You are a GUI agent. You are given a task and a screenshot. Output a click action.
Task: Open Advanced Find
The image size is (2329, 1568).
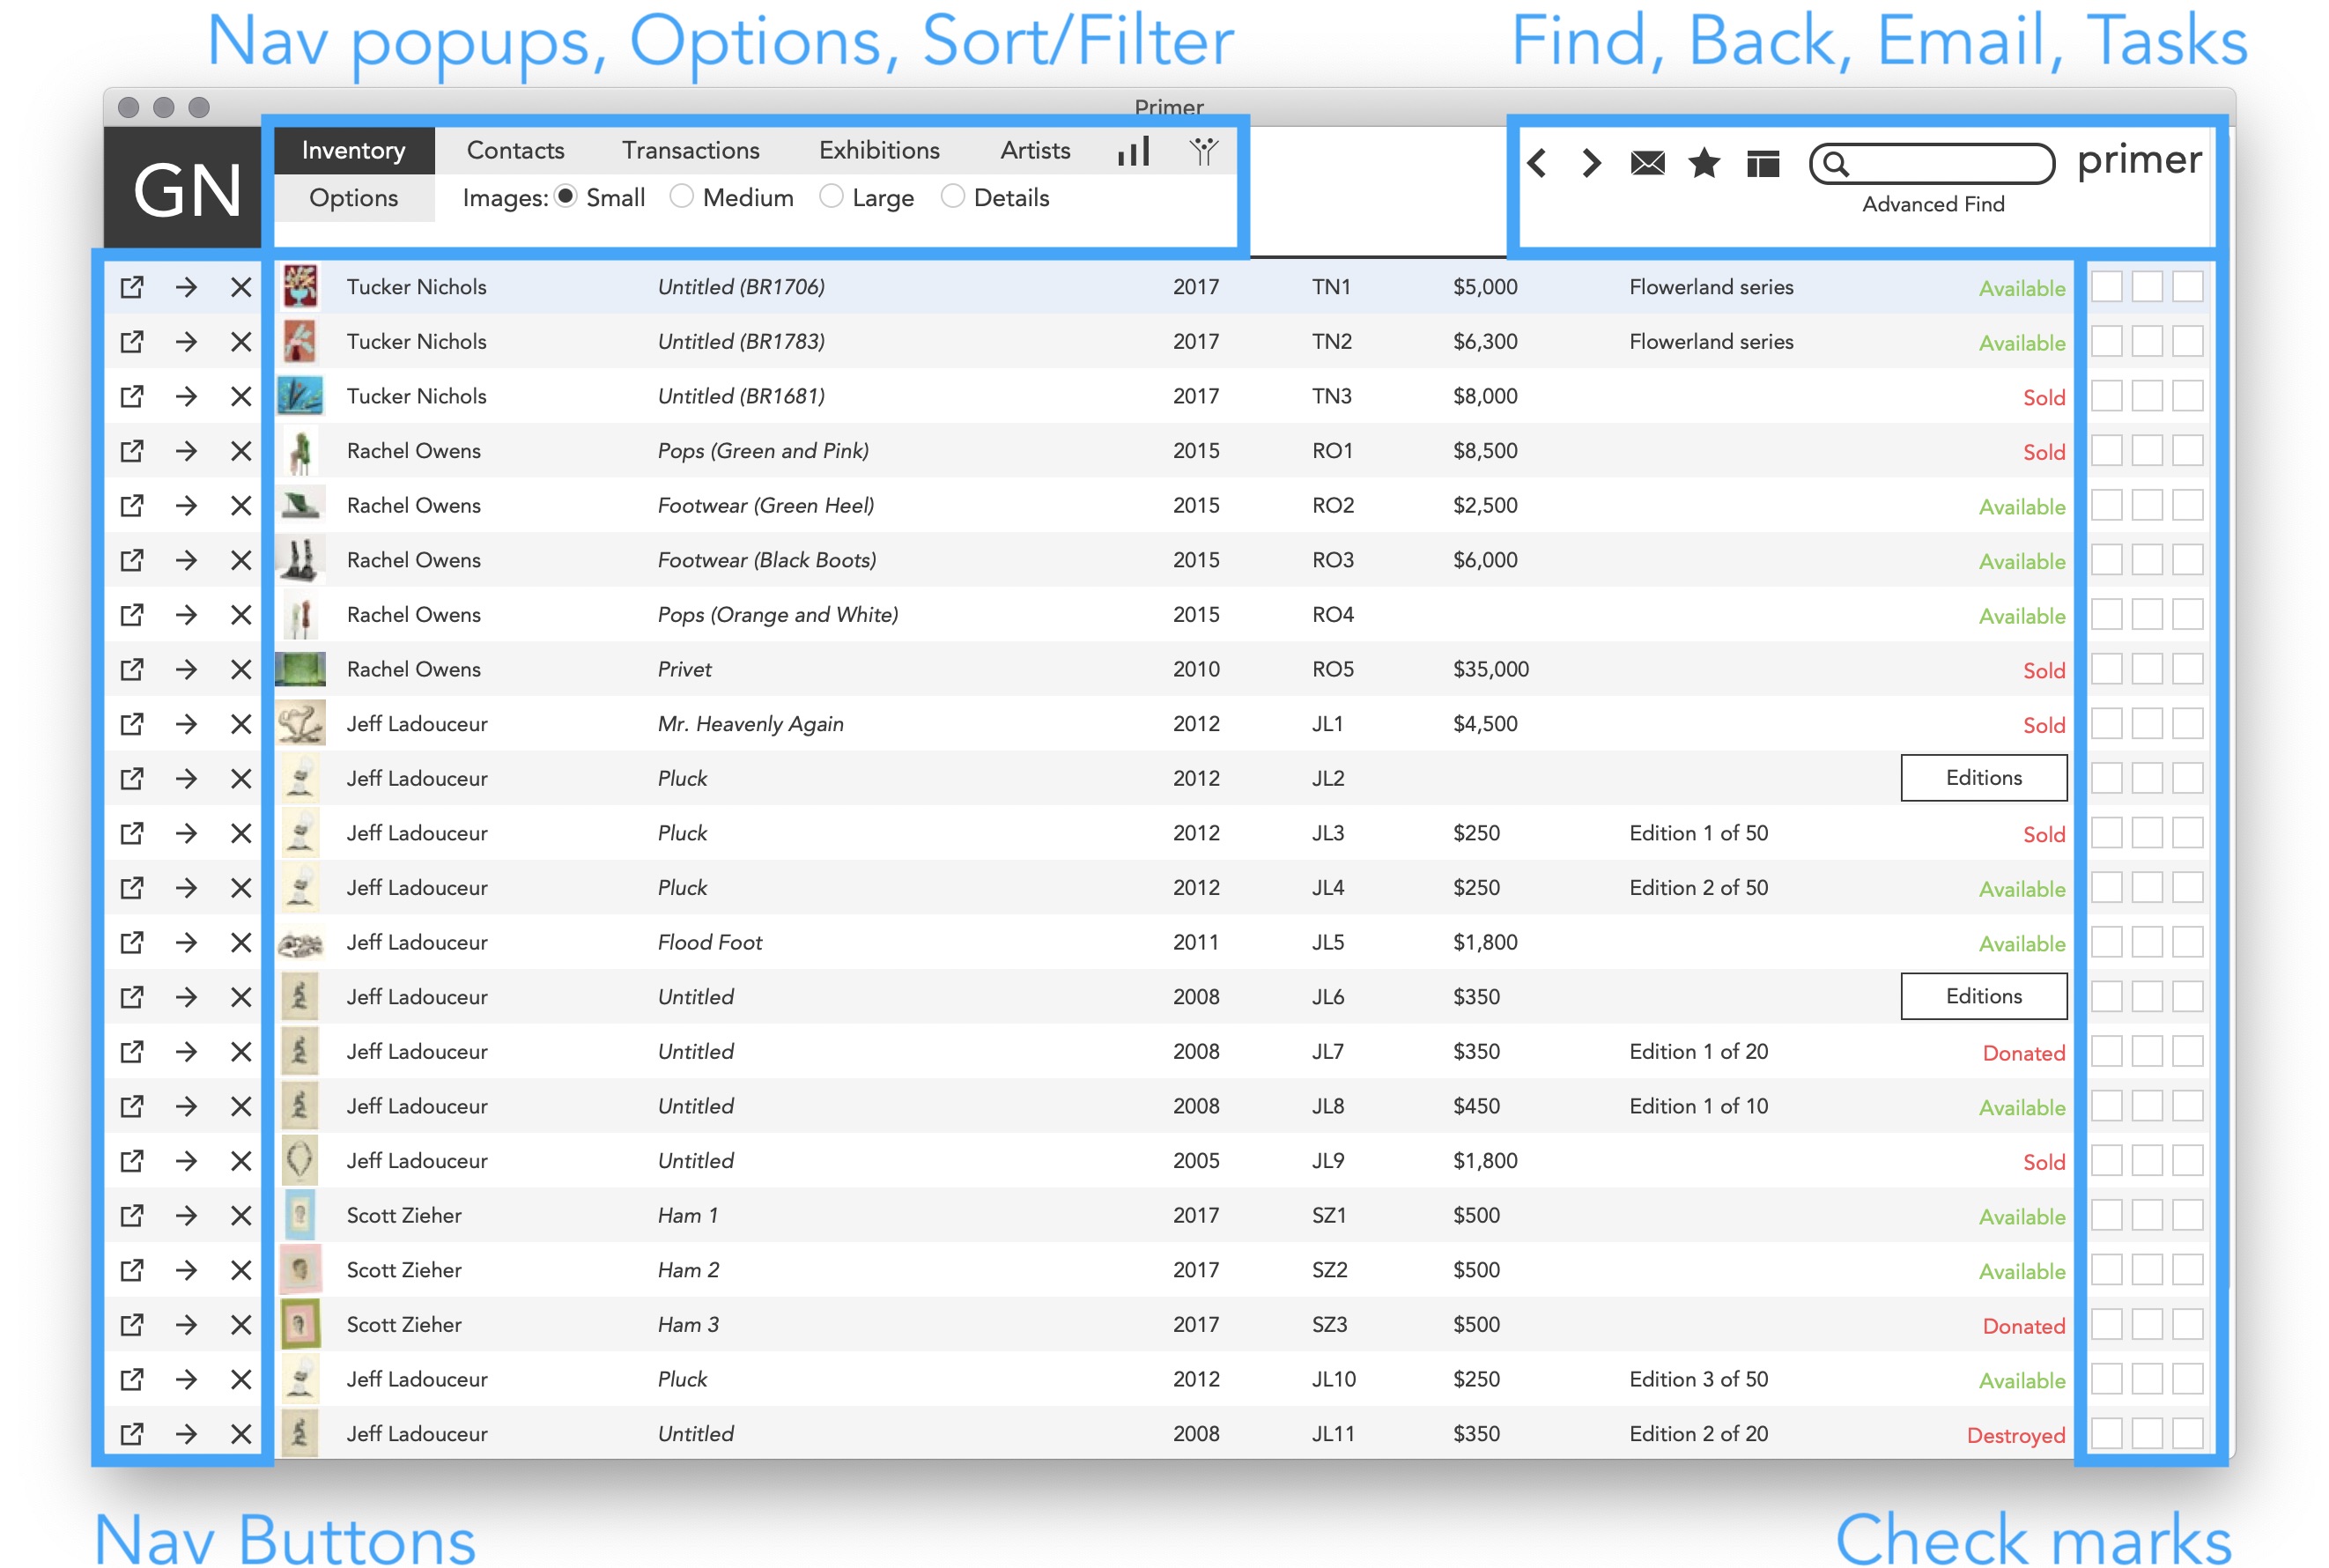click(1933, 204)
